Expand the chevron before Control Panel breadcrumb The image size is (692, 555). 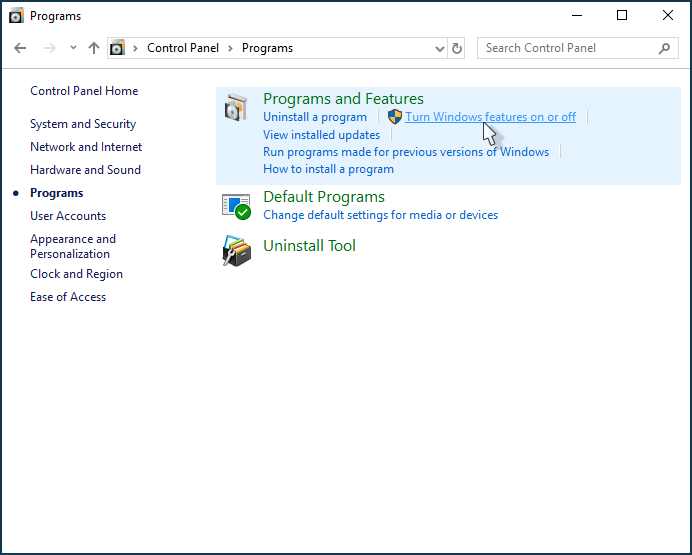pyautogui.click(x=135, y=48)
